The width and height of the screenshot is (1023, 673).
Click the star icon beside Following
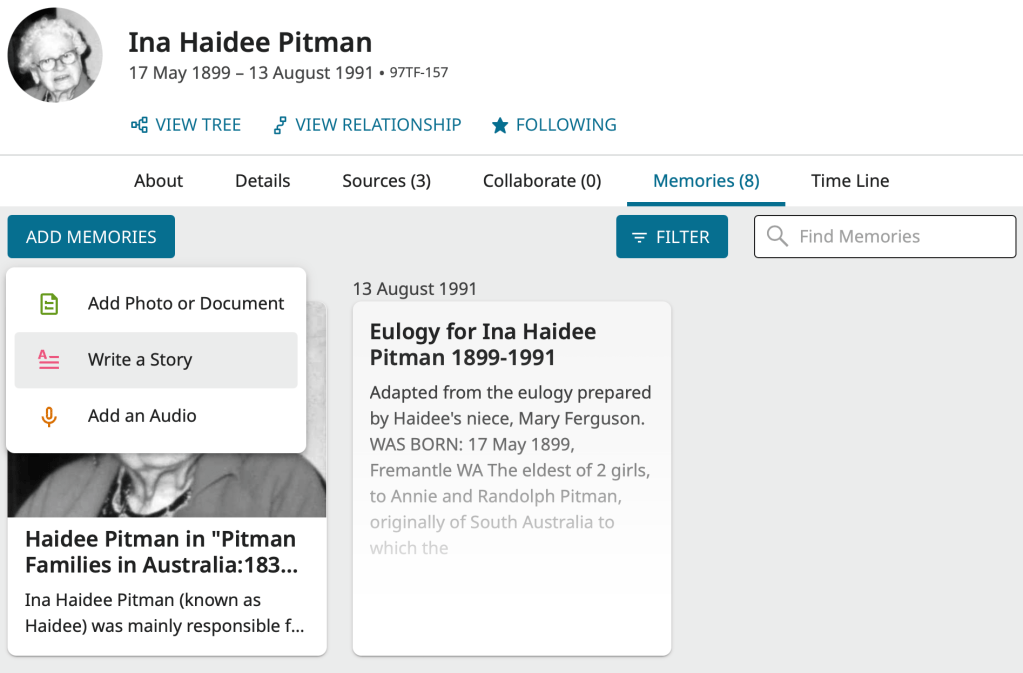point(500,125)
